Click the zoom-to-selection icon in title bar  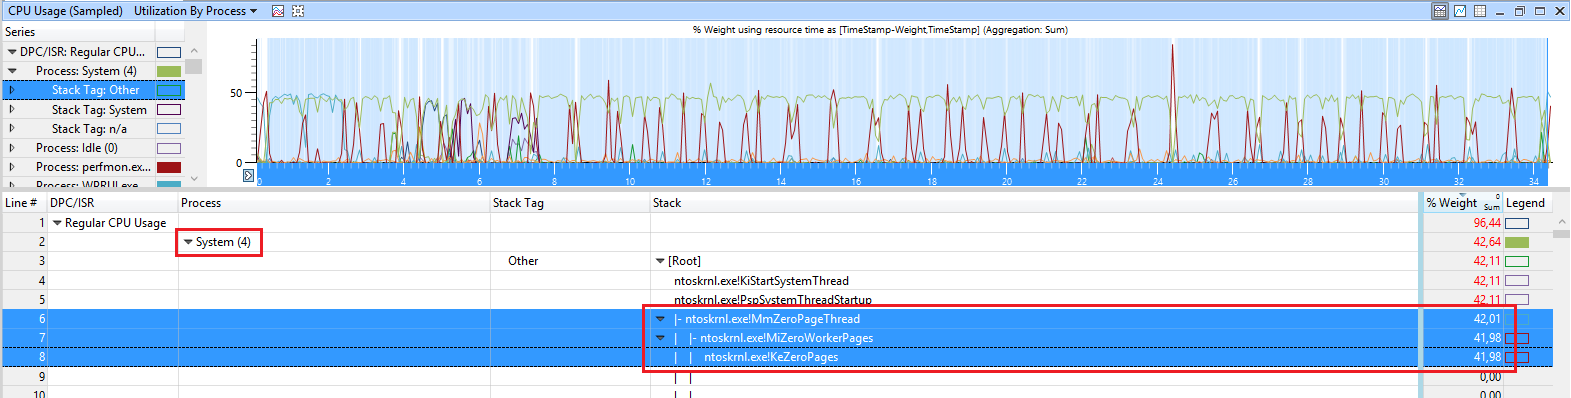coord(298,11)
